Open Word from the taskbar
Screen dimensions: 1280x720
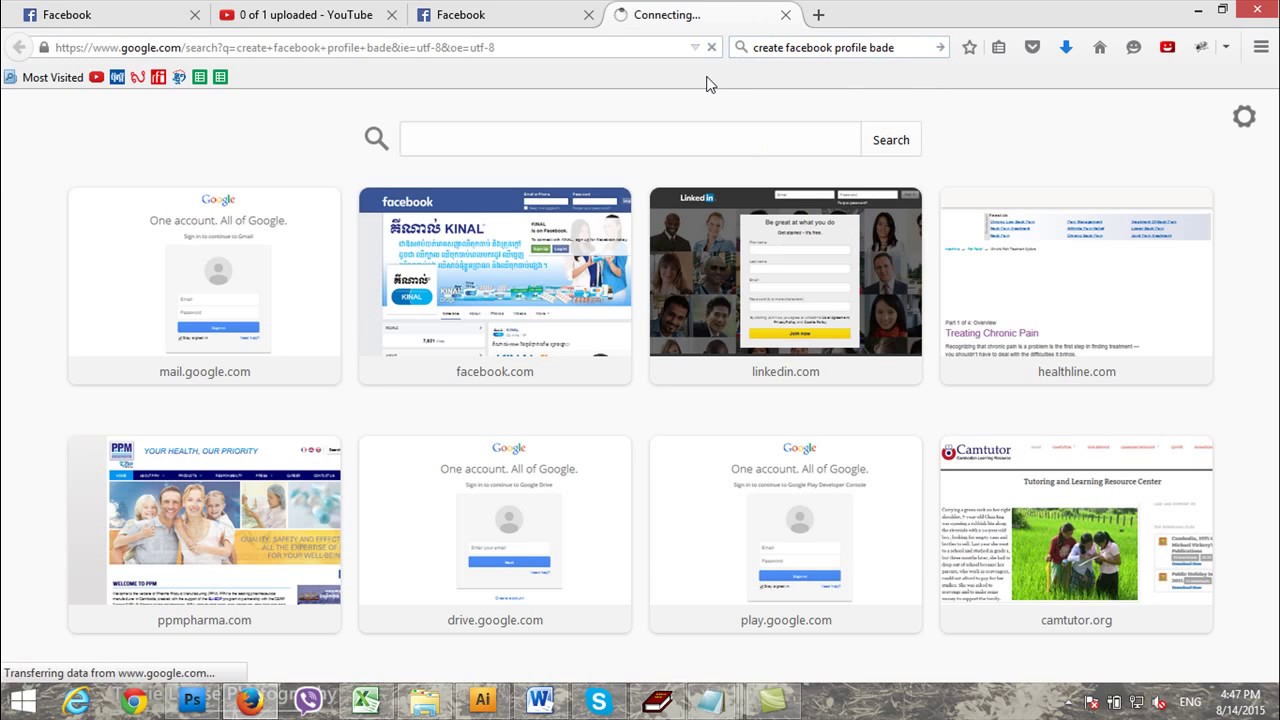(540, 701)
